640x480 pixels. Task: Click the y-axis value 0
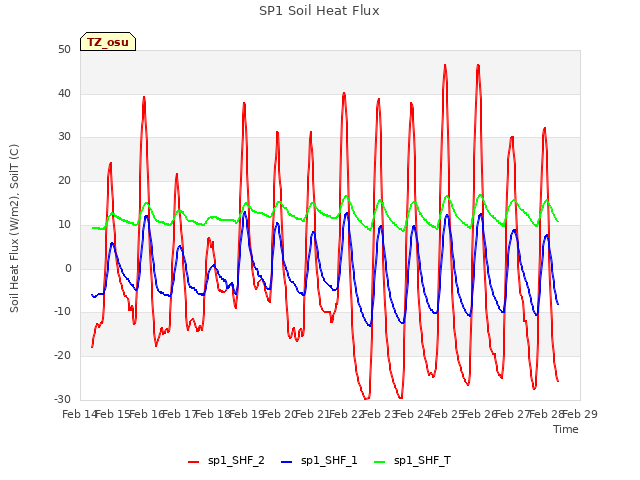[x=68, y=268]
